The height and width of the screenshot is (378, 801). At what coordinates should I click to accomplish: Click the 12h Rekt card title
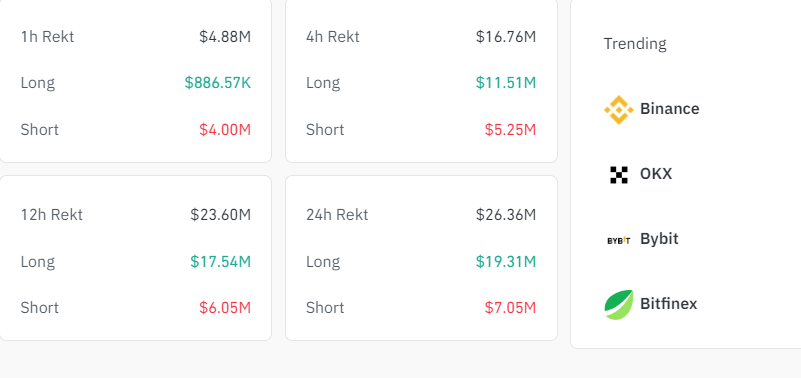point(52,215)
